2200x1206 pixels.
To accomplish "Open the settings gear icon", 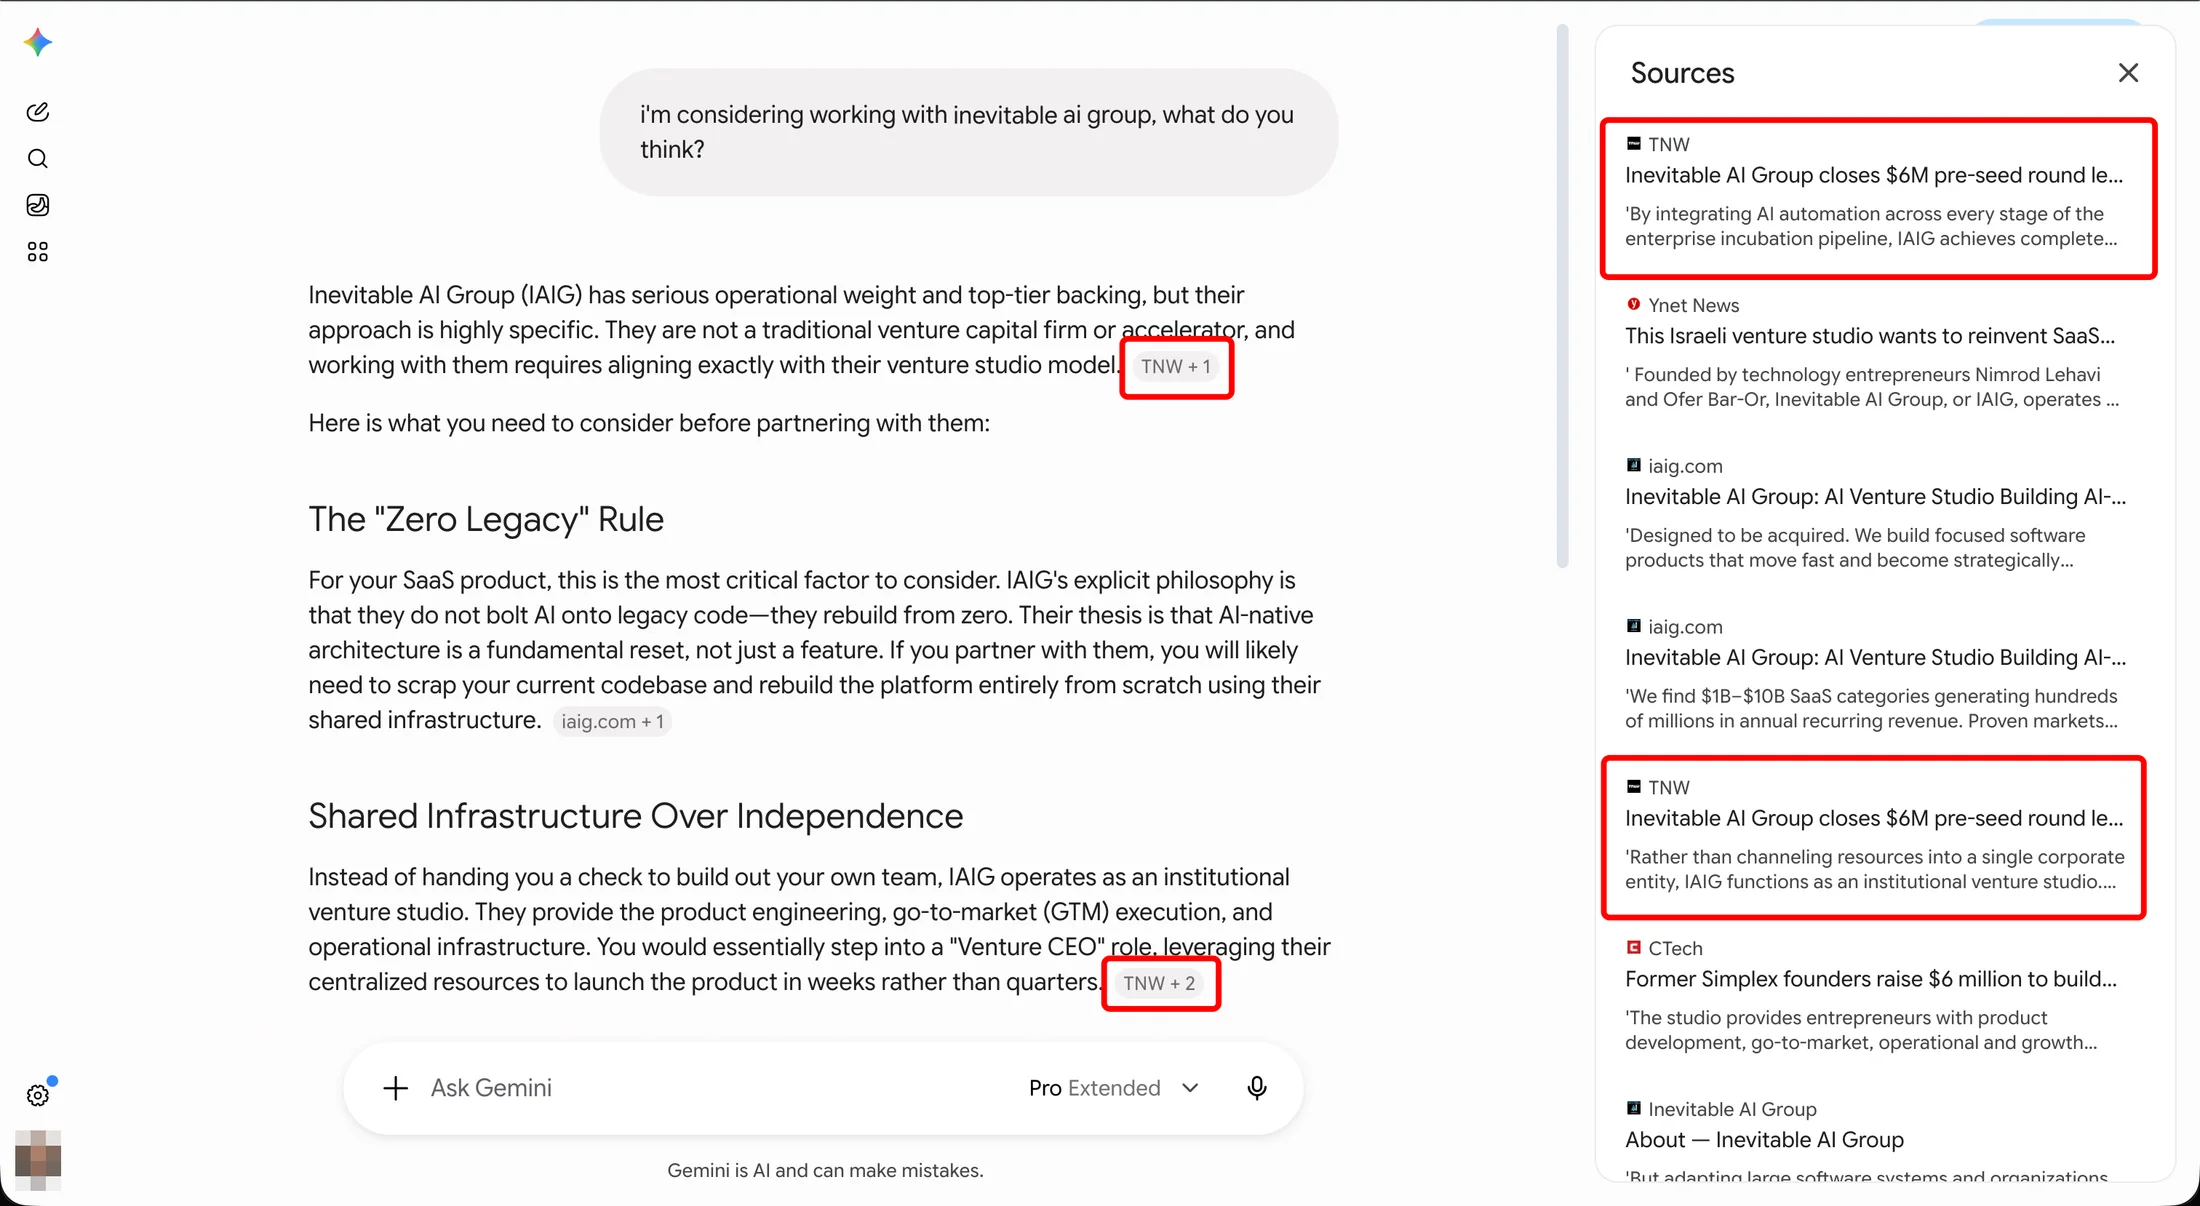I will coord(38,1095).
